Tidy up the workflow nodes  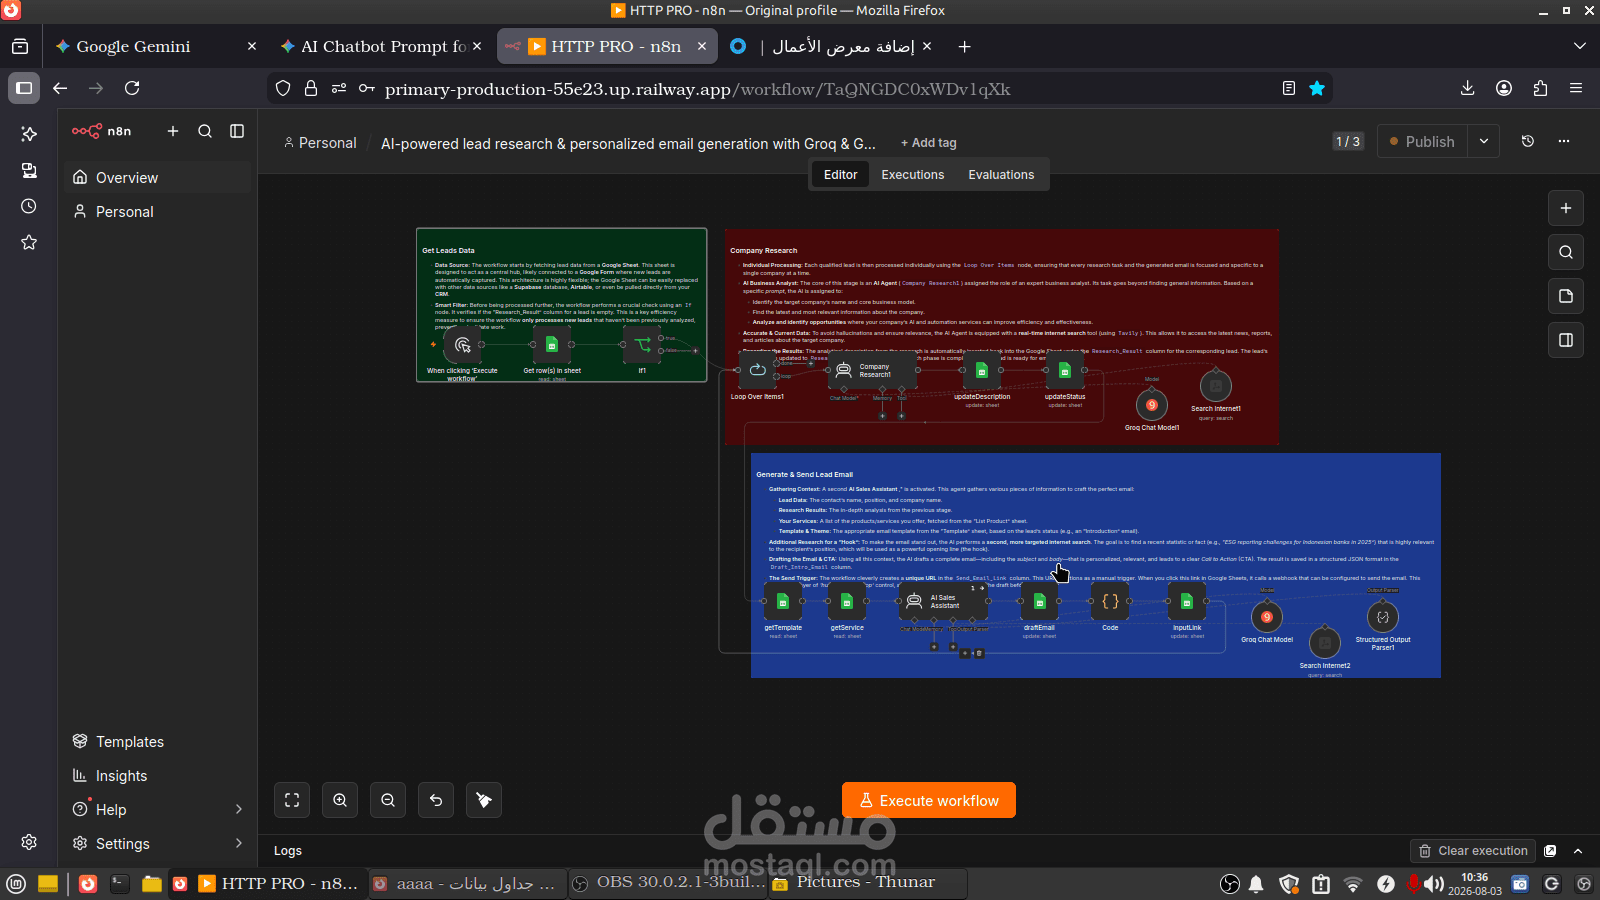[x=484, y=800]
